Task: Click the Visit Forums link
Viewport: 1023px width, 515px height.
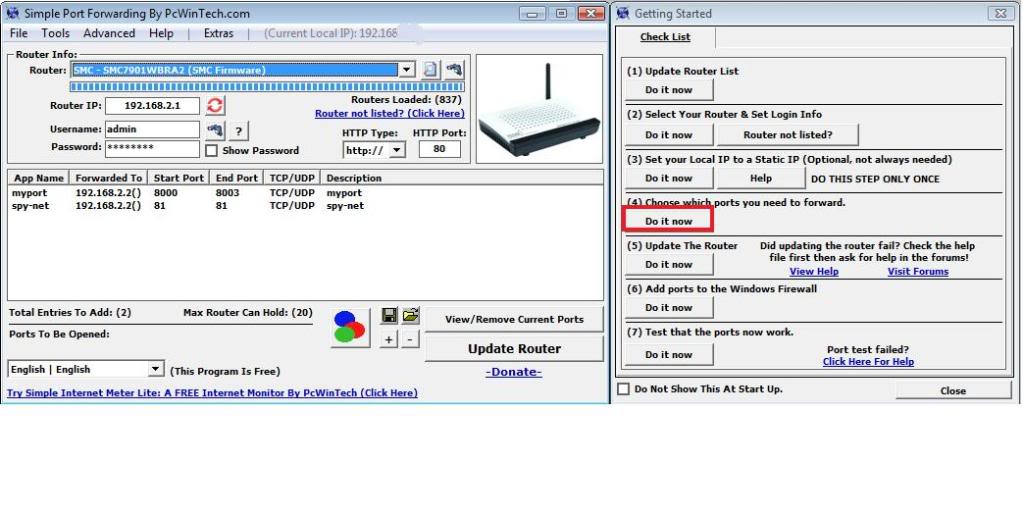Action: (917, 272)
